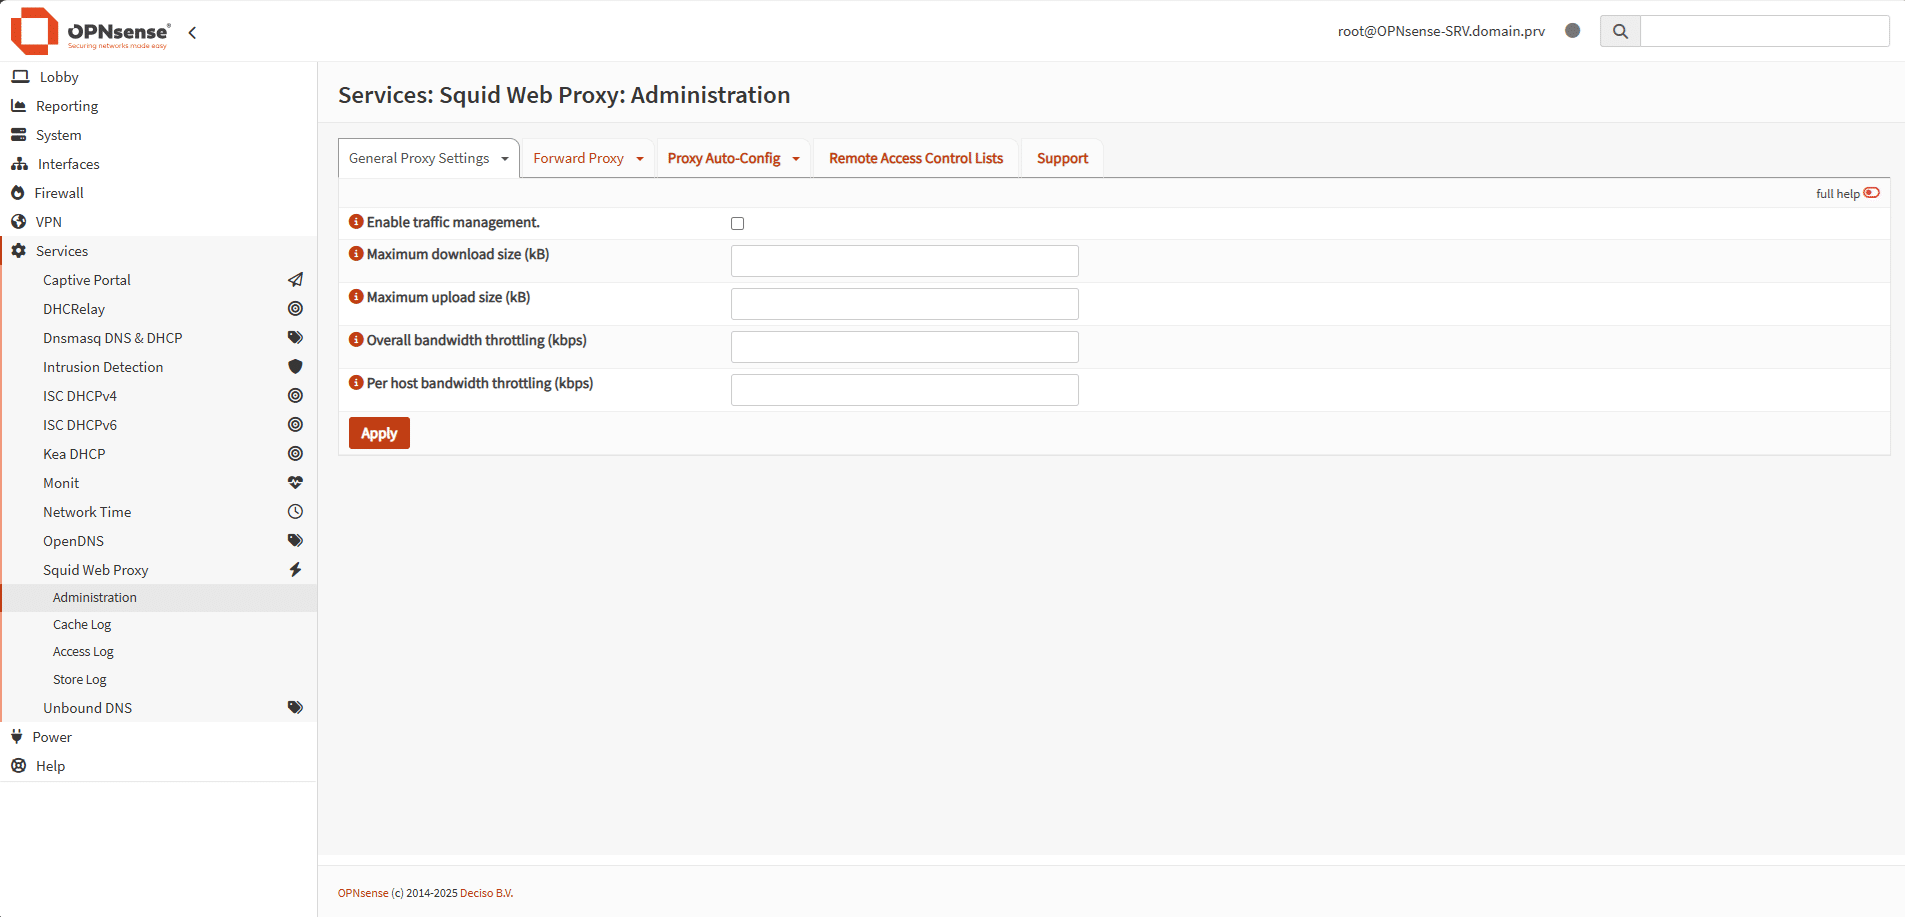Screen dimensions: 1905x917
Task: Click the ISC DHCPv6 target icon
Action: click(x=295, y=425)
